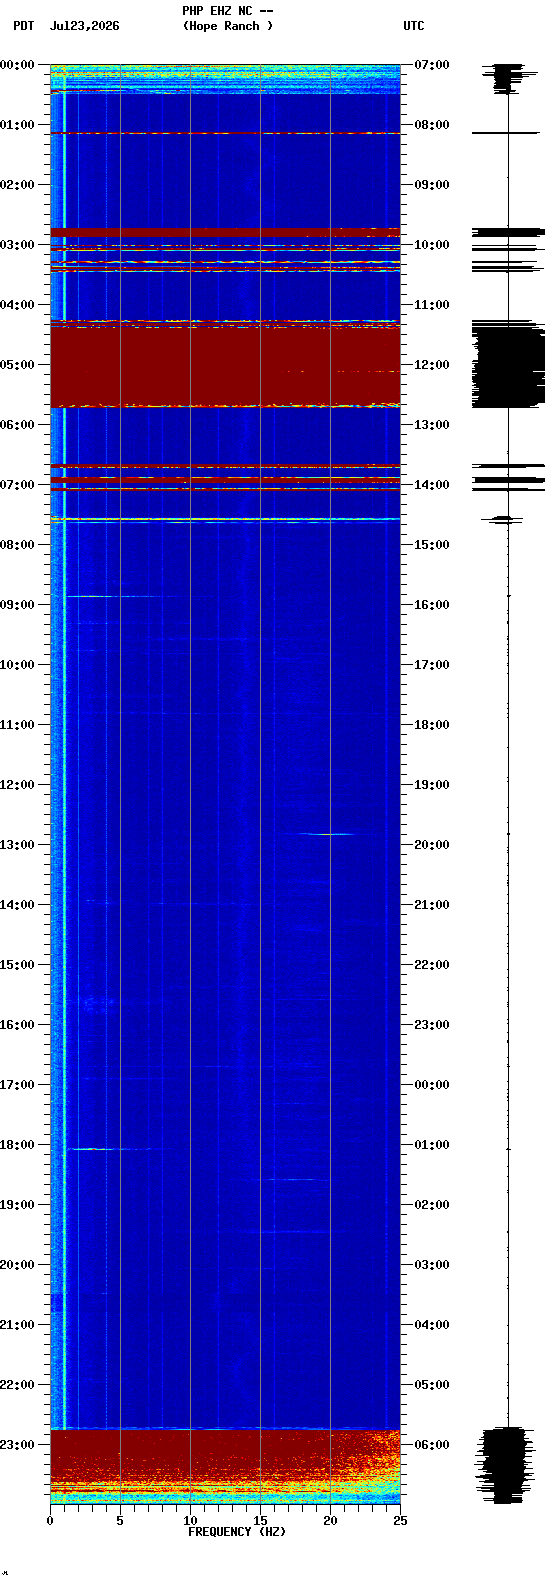Click the '11:00' PDT time tick label
Screen dimensions: 552x1584
(x=17, y=725)
